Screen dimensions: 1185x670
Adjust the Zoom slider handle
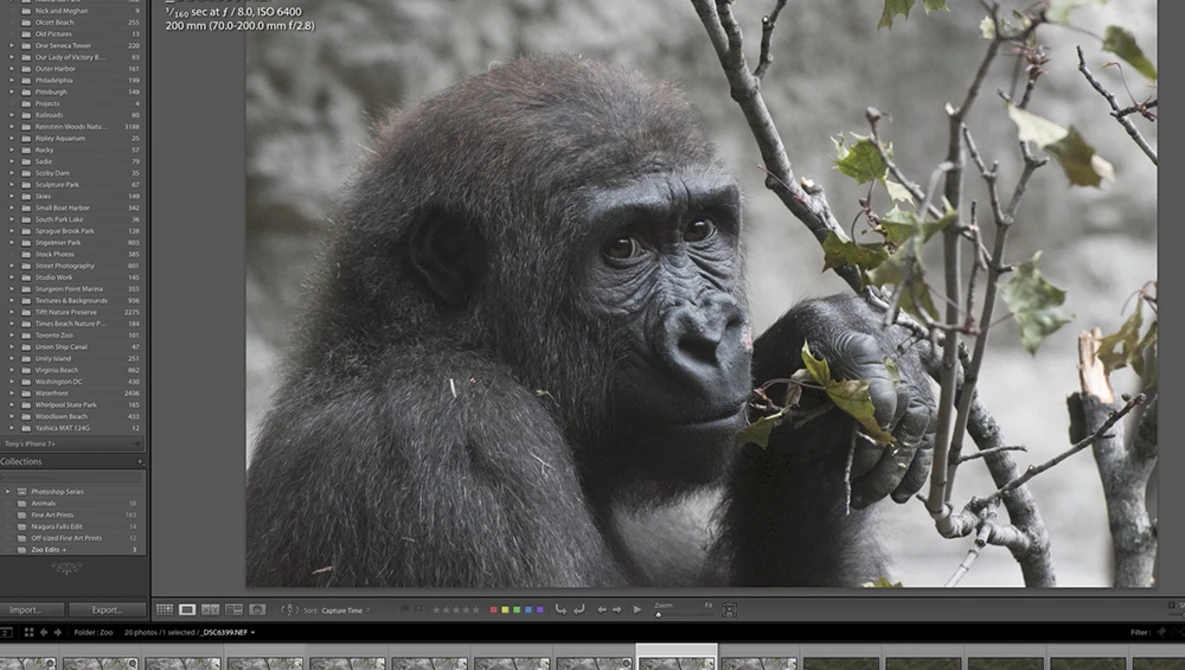(658, 615)
